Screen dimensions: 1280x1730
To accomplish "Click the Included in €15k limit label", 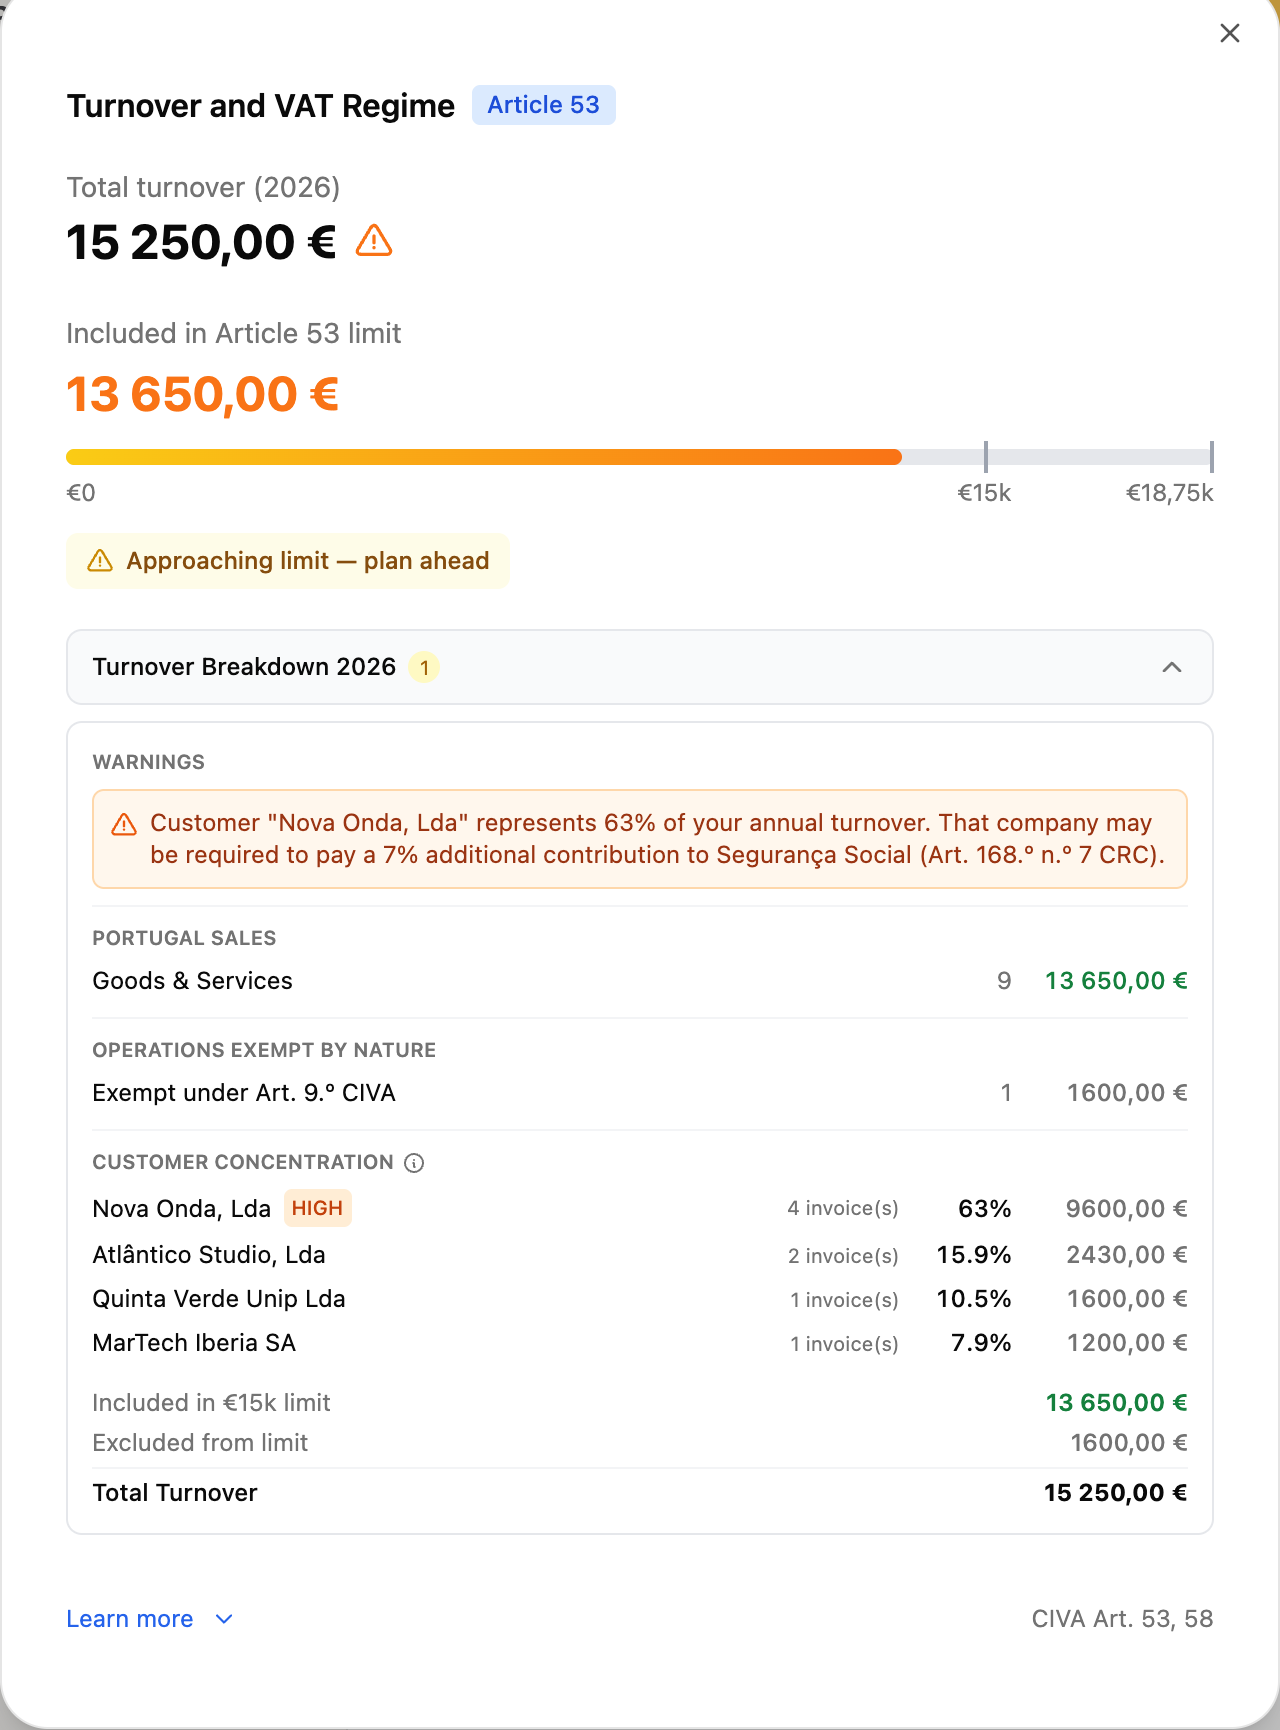I will pos(211,1403).
